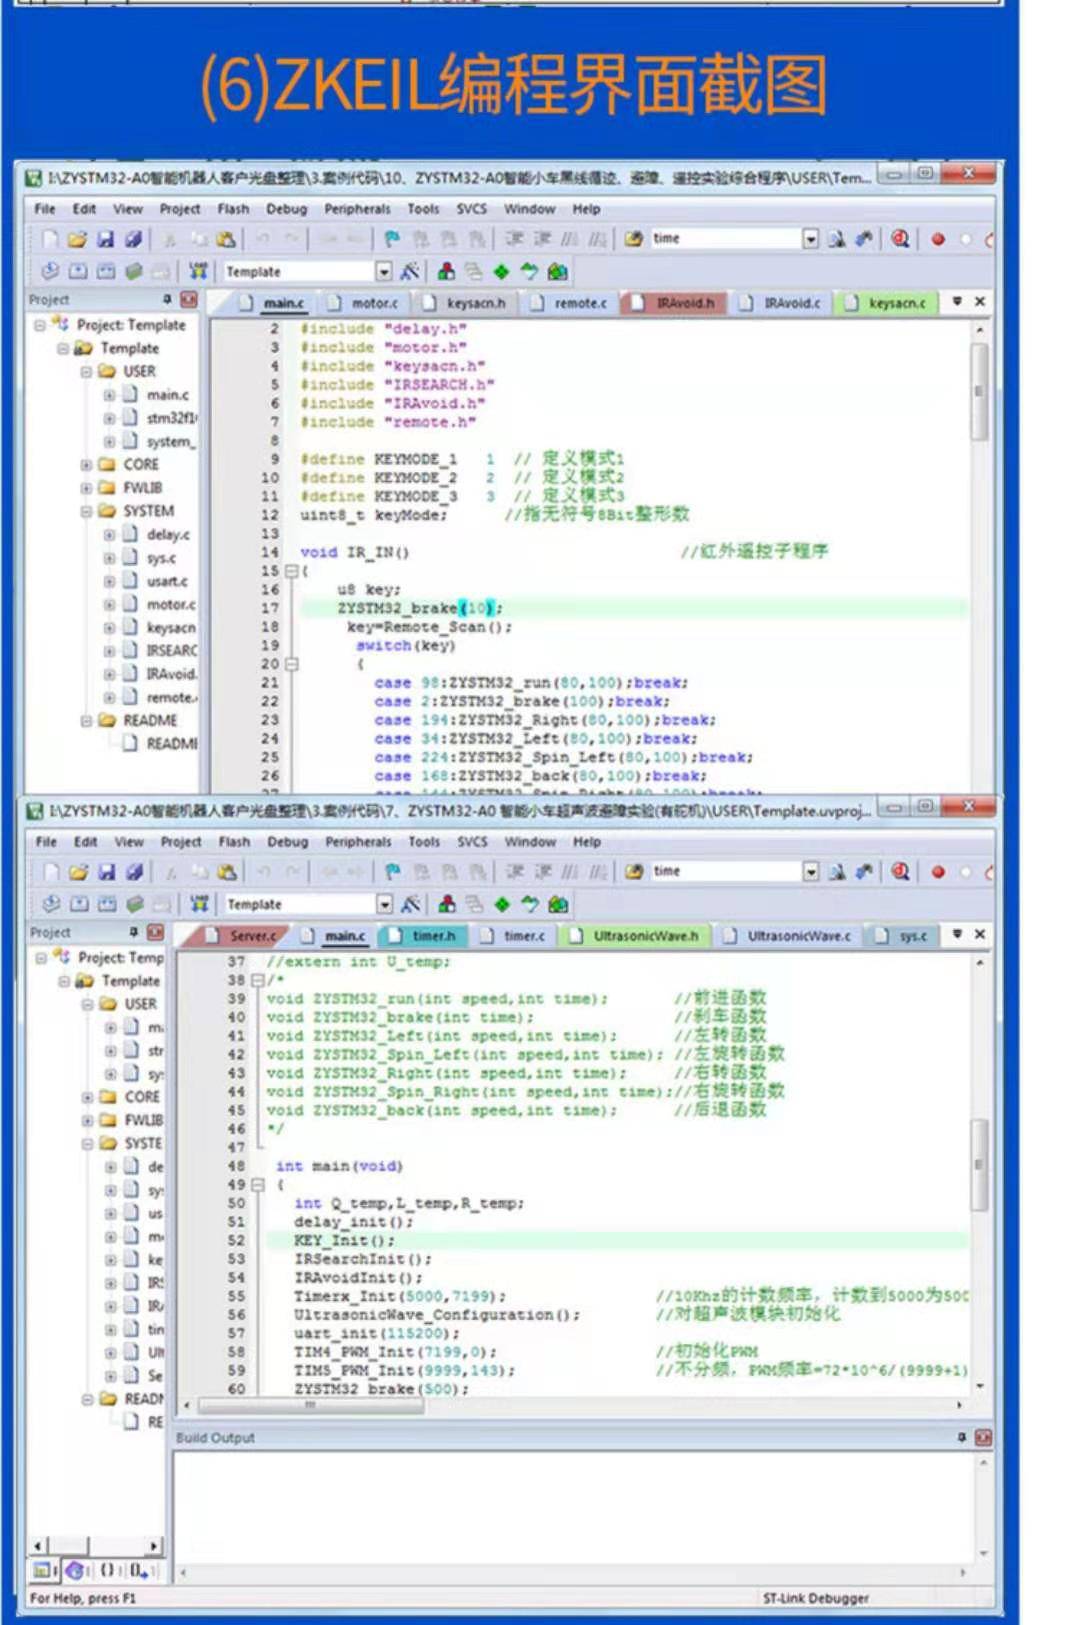The height and width of the screenshot is (1625, 1080).
Task: Open the Template target dropdown in the upper window
Action: click(x=384, y=271)
